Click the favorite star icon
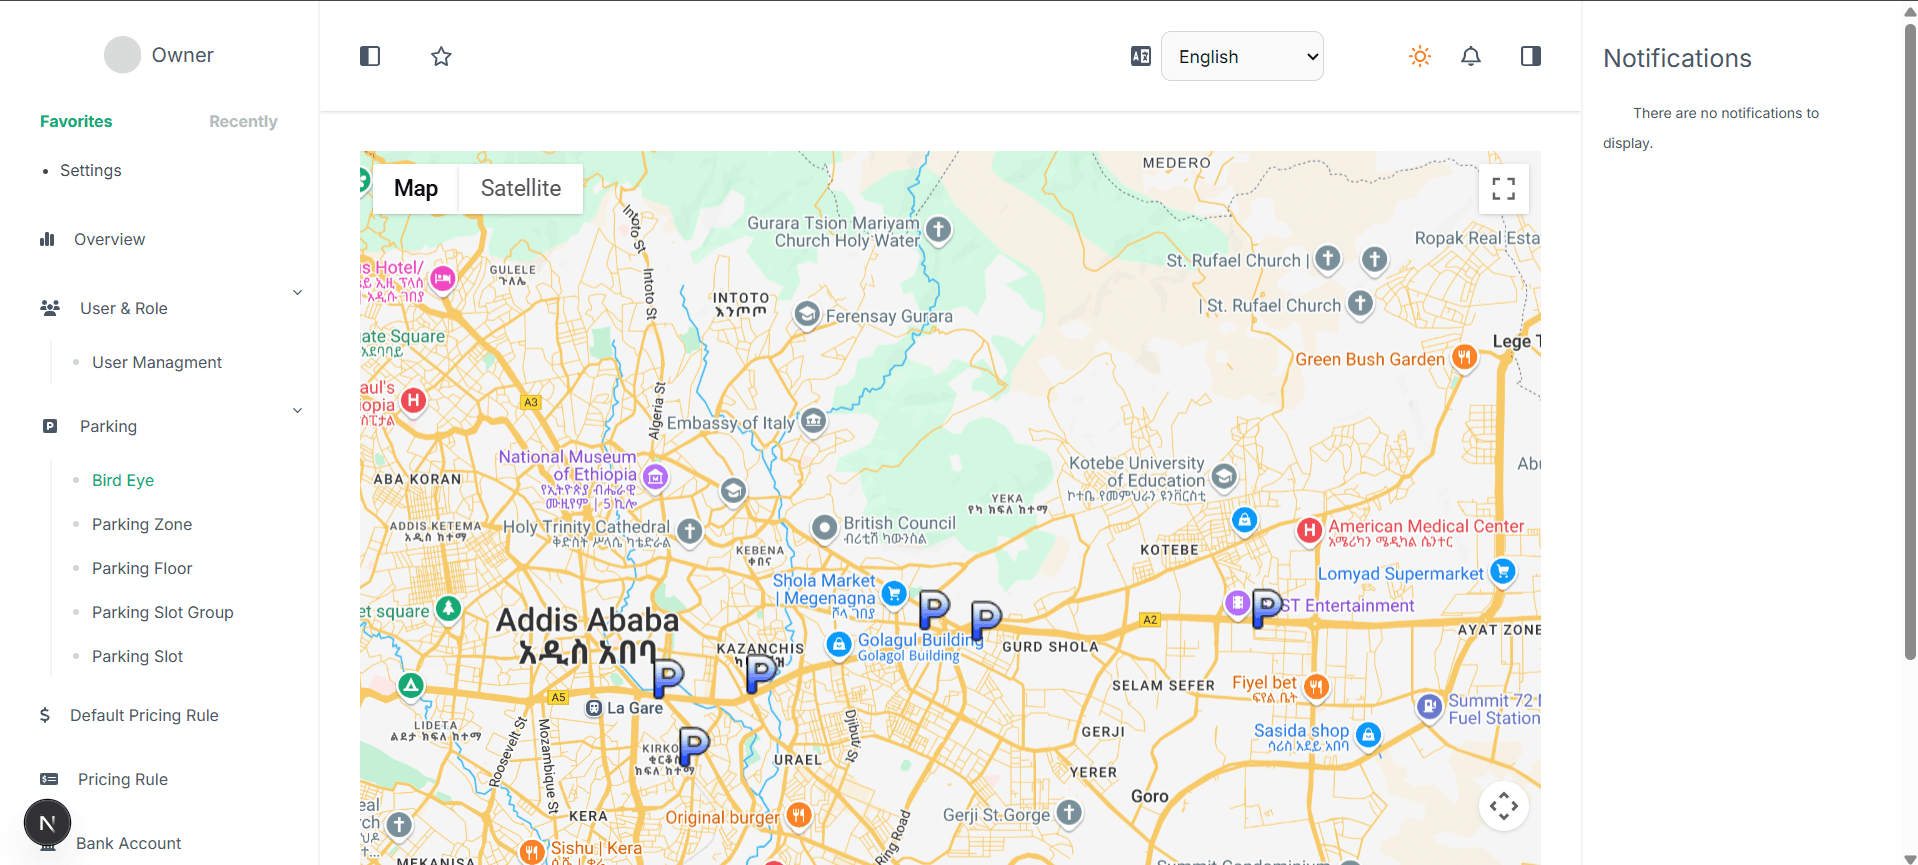1918x865 pixels. 441,56
